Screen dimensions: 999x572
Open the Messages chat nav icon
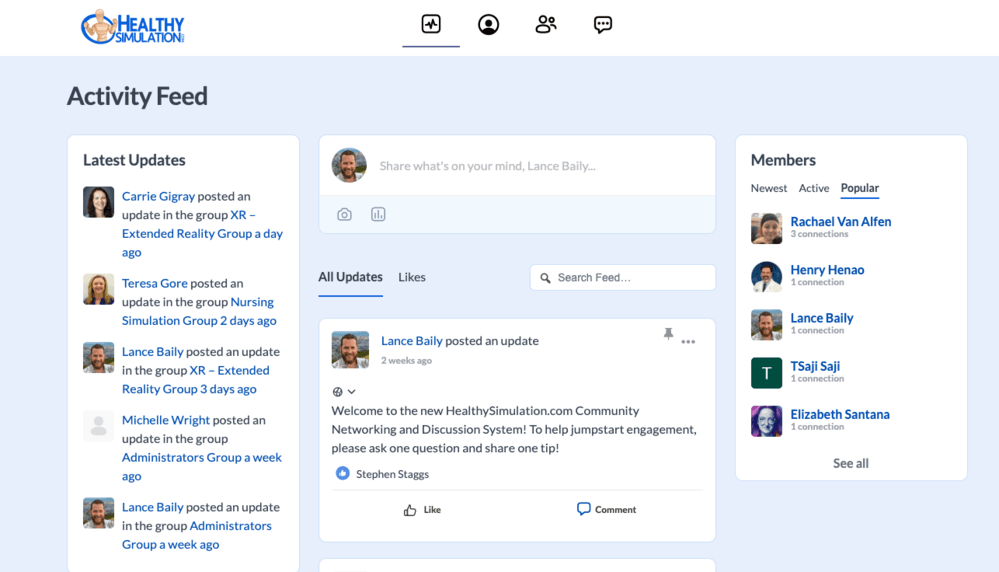click(x=603, y=24)
